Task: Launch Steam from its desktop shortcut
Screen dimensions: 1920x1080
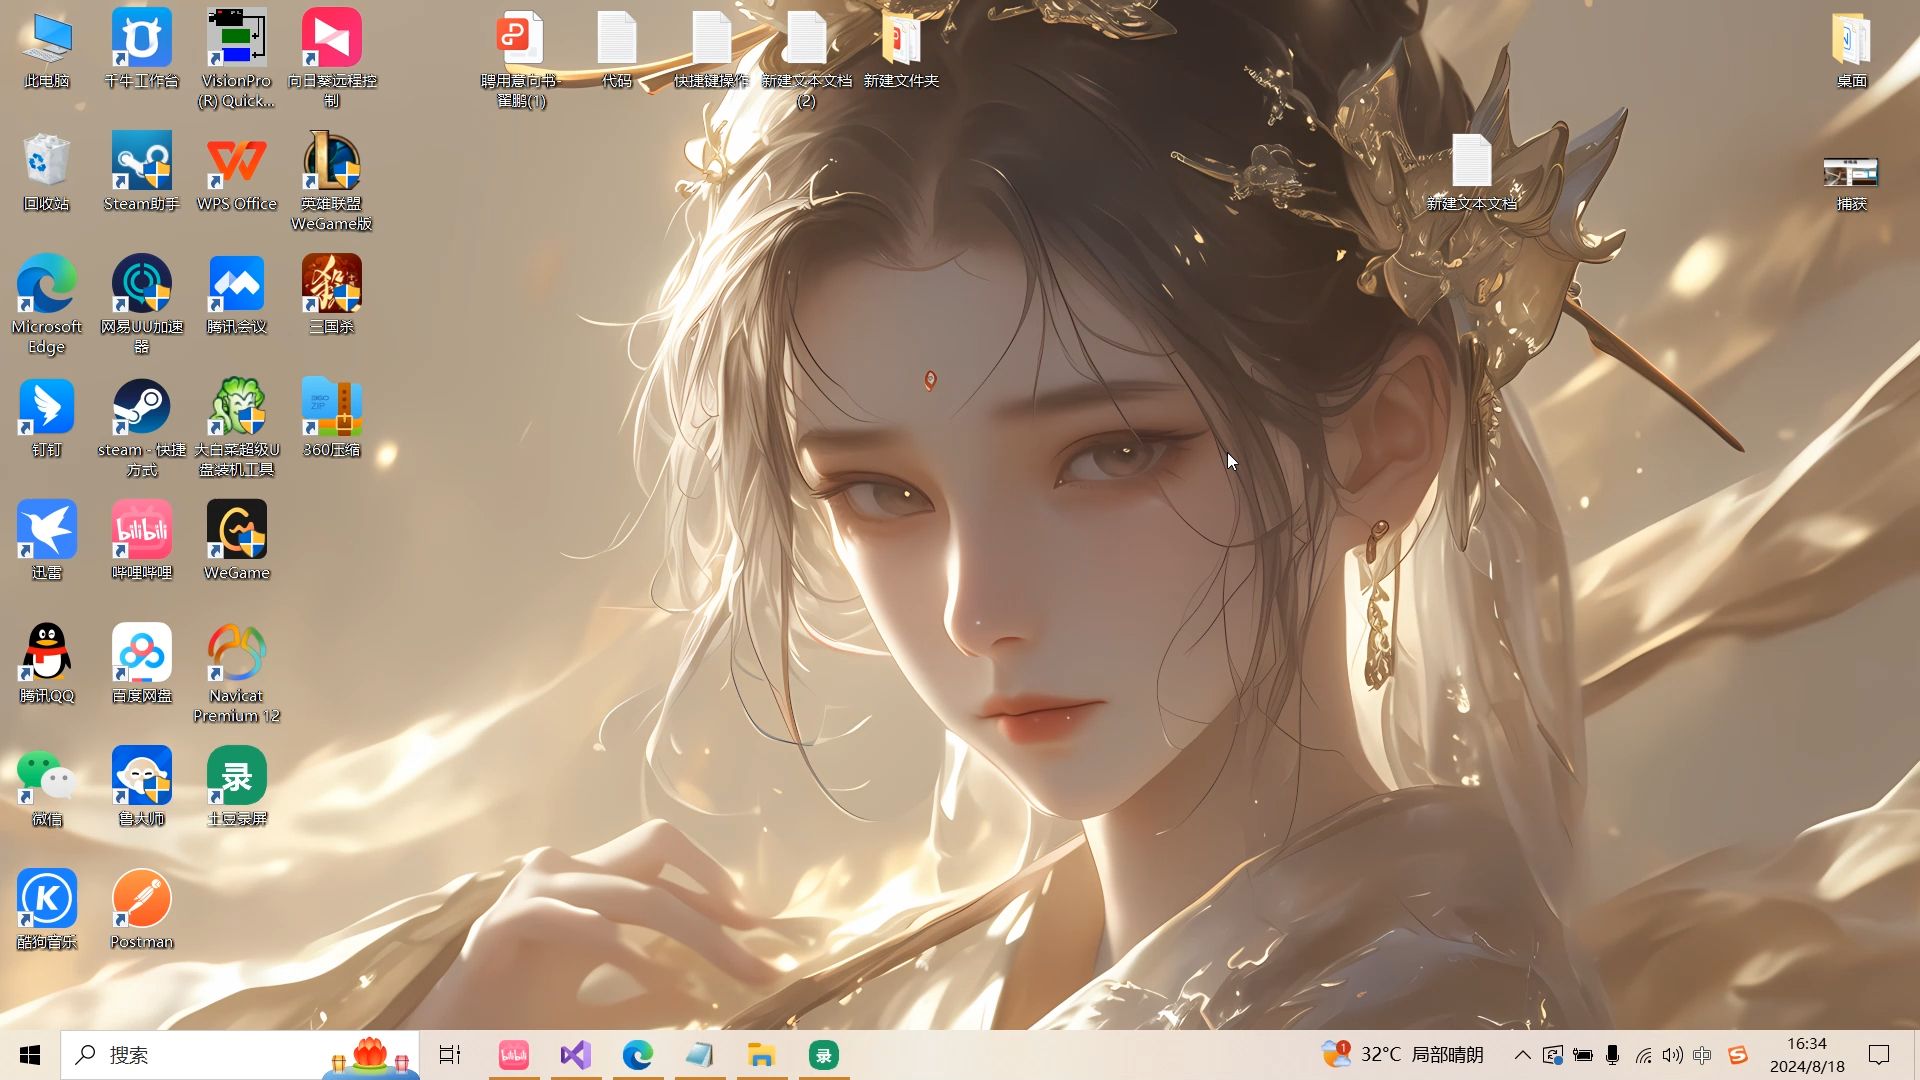Action: (x=141, y=410)
